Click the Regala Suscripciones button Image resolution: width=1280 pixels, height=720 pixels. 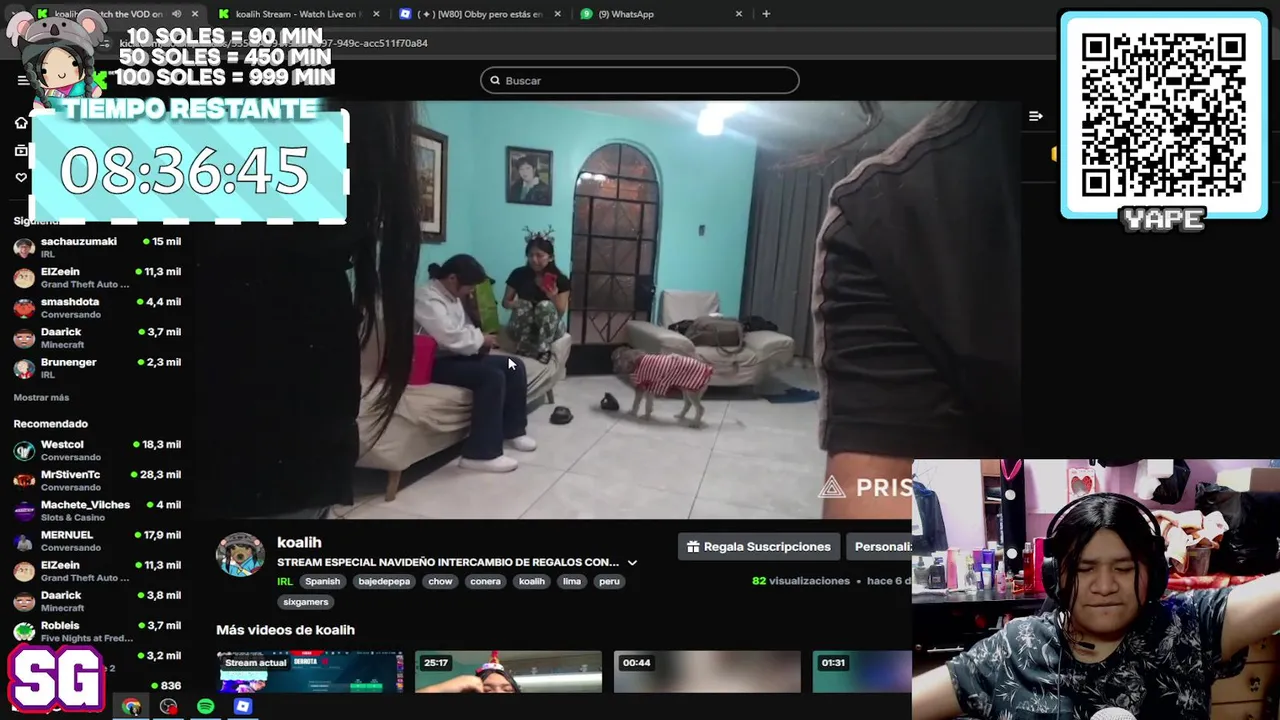click(x=759, y=547)
